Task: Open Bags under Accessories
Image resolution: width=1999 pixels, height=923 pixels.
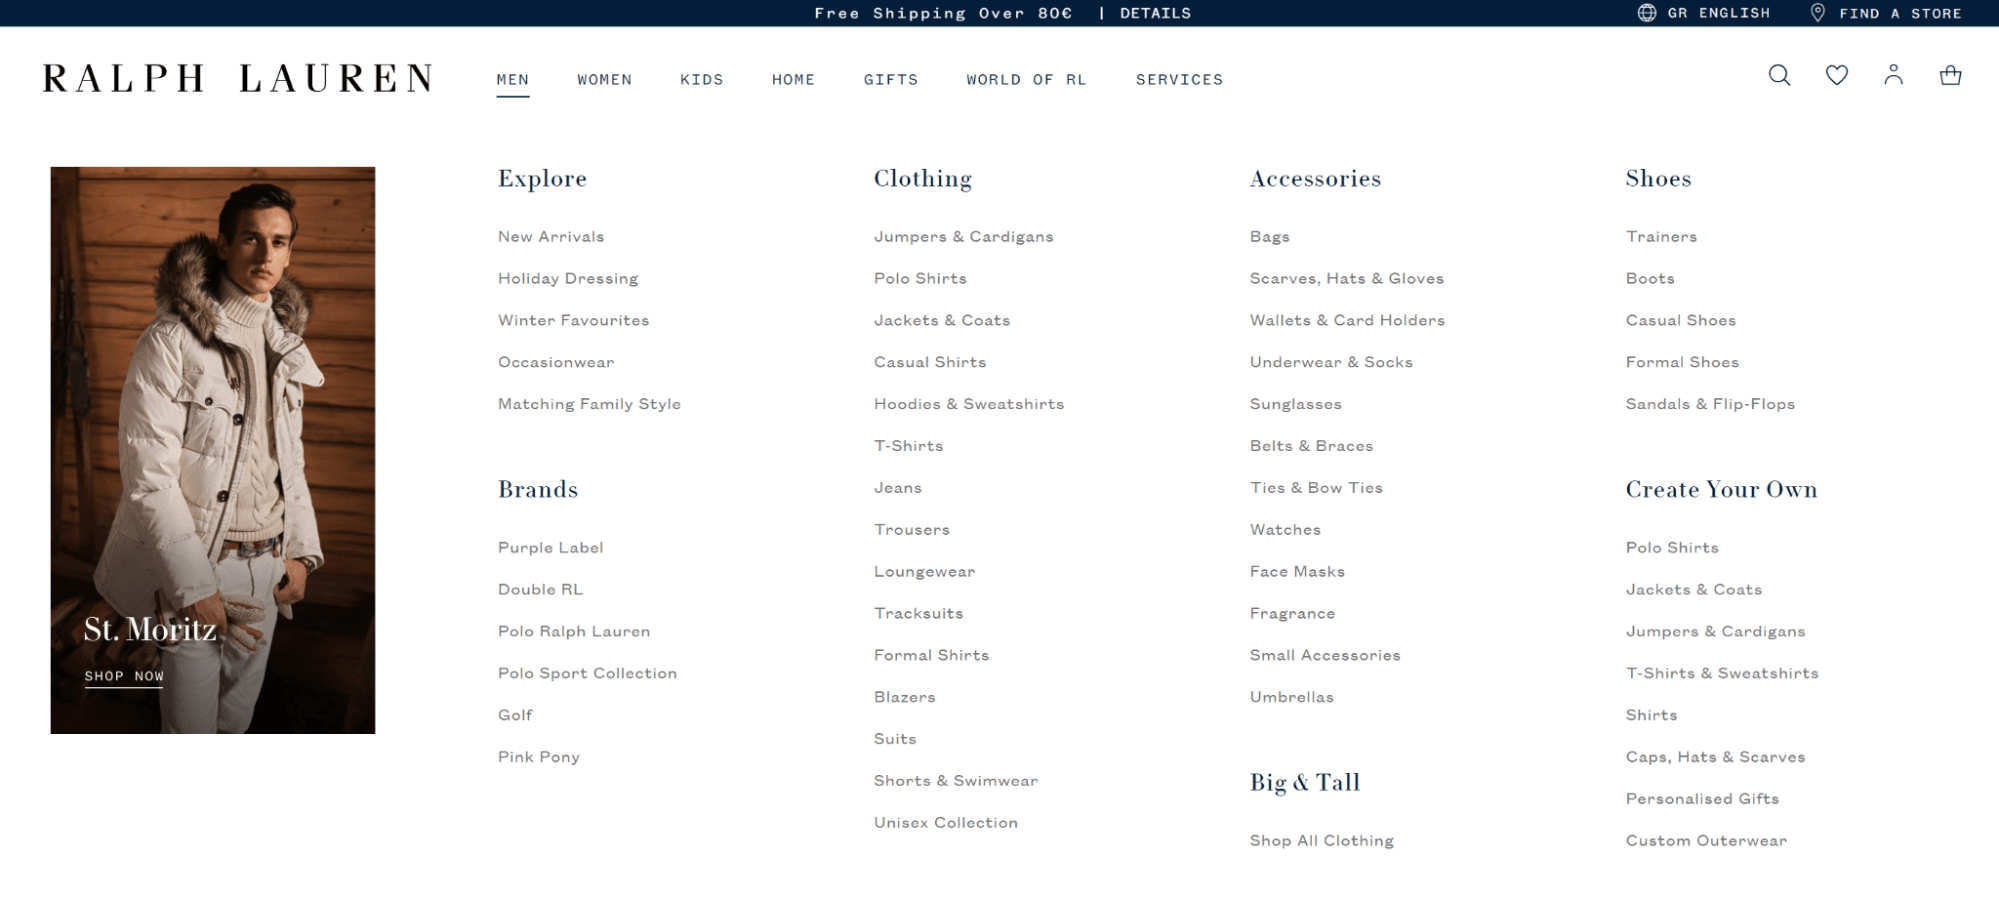Action: click(x=1270, y=237)
